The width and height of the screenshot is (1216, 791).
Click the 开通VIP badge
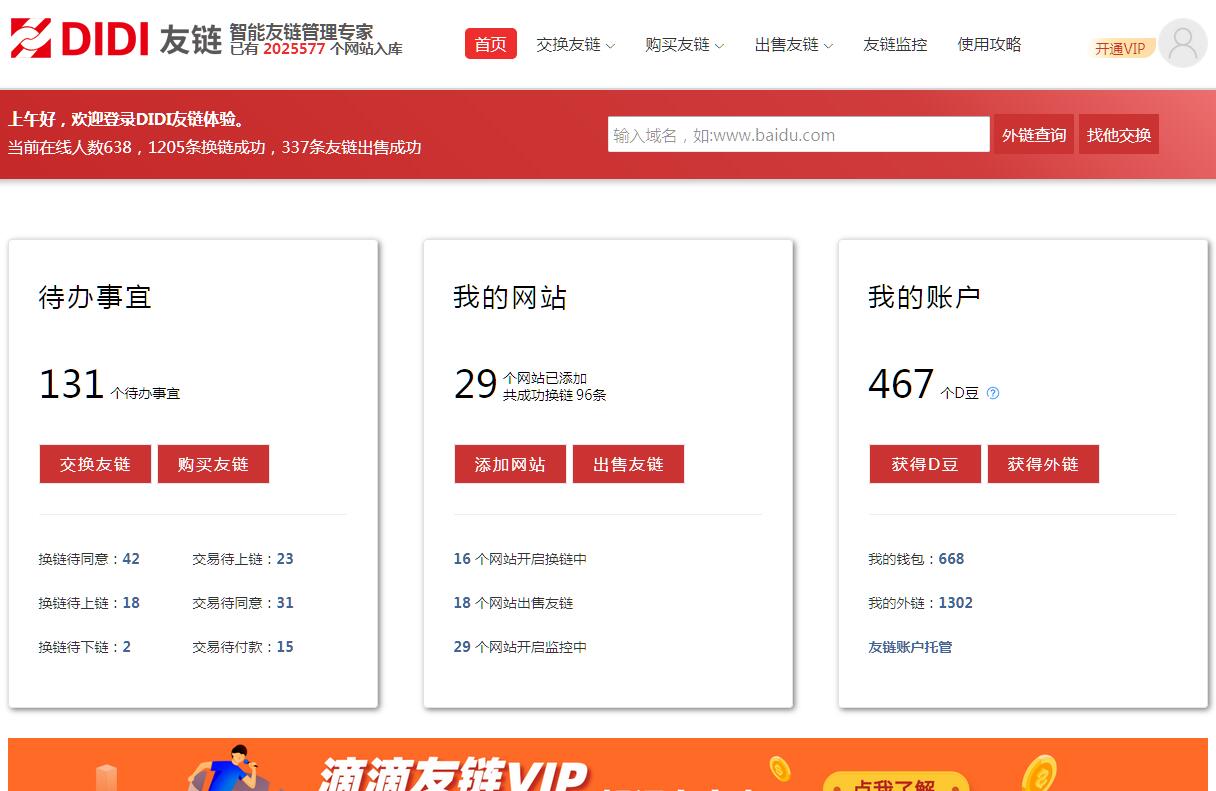[x=1120, y=48]
